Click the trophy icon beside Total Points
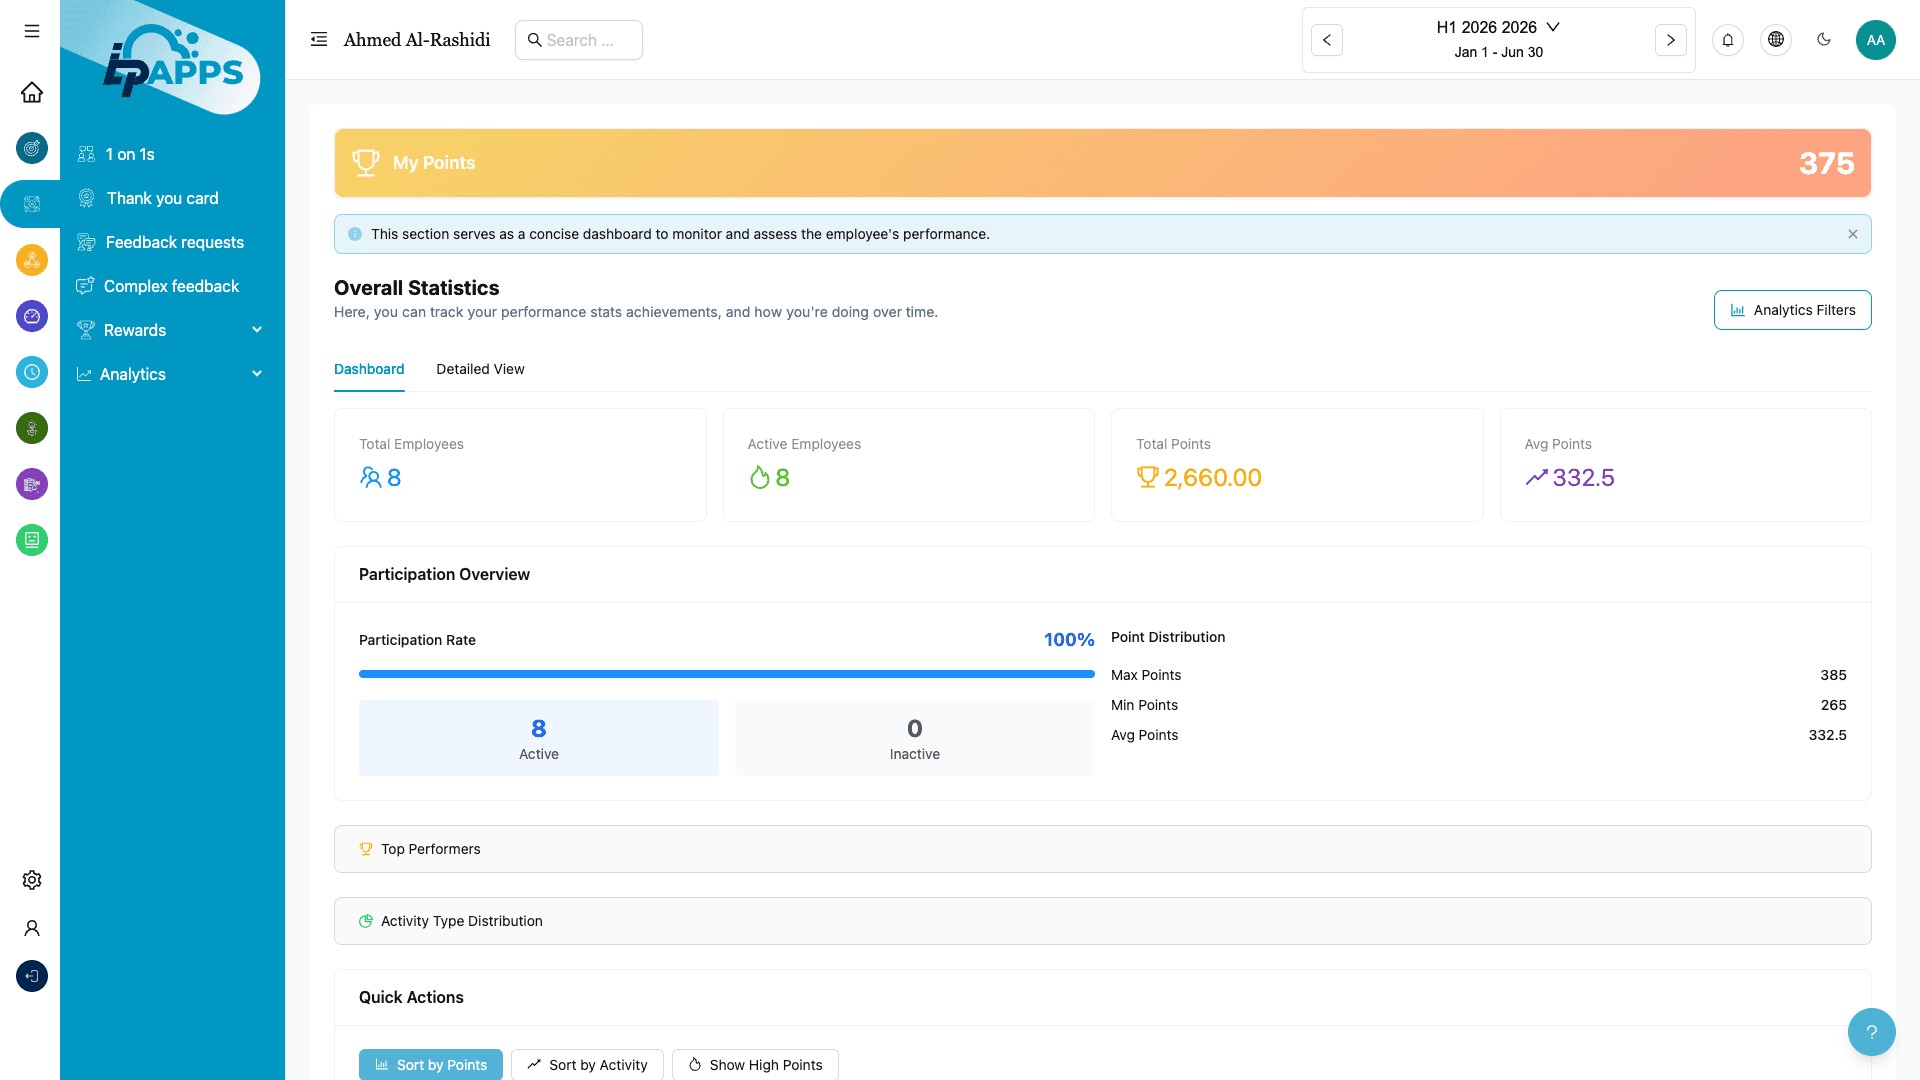This screenshot has height=1080, width=1920. coord(1148,478)
